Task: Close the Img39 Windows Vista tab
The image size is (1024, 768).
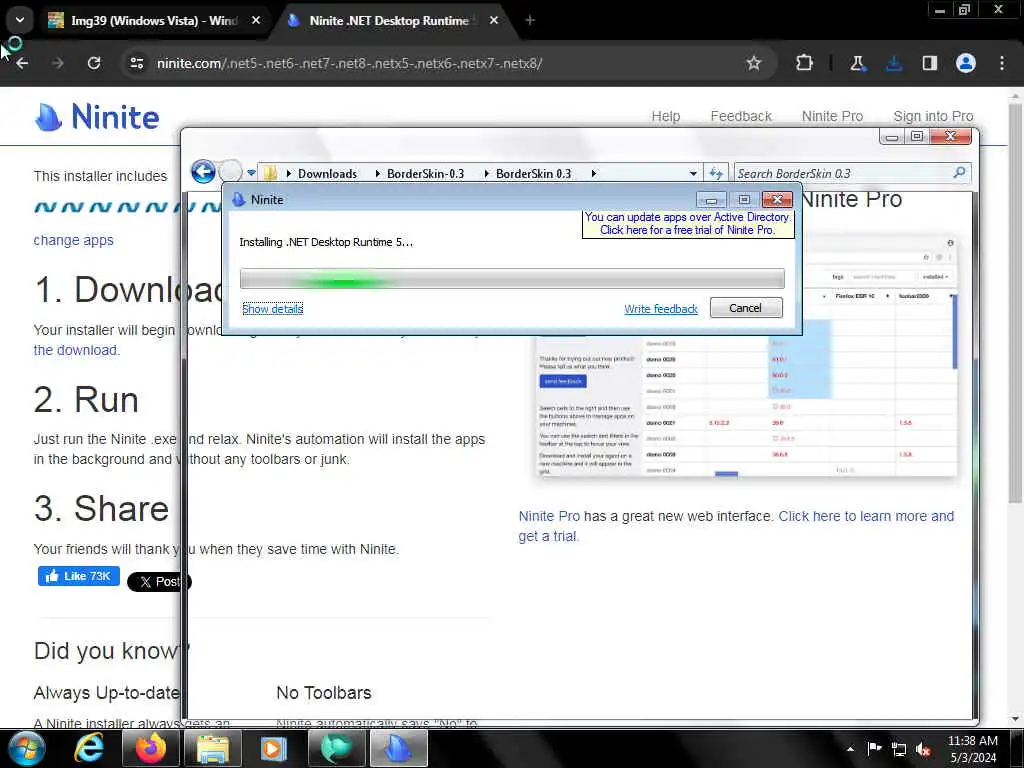Action: tap(256, 21)
